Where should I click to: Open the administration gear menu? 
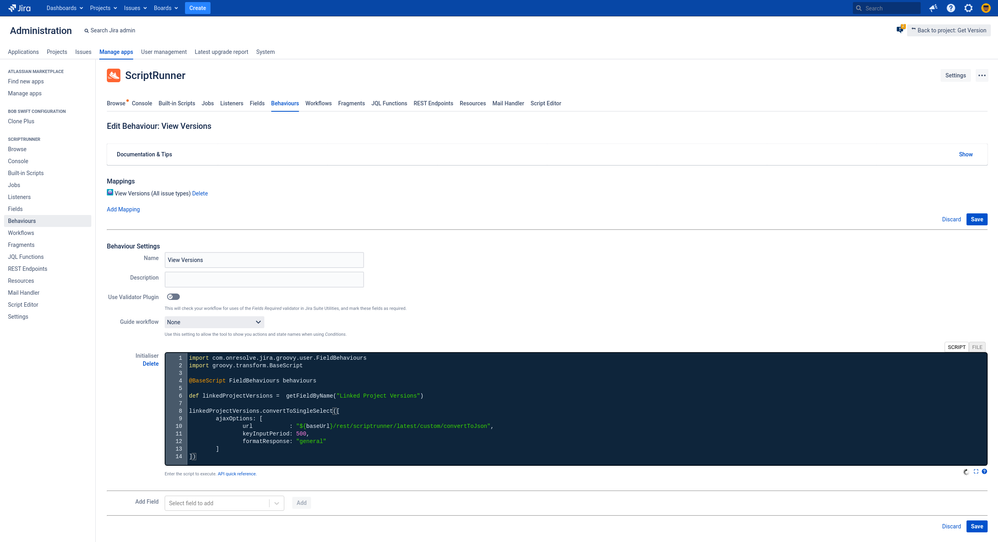(x=968, y=8)
